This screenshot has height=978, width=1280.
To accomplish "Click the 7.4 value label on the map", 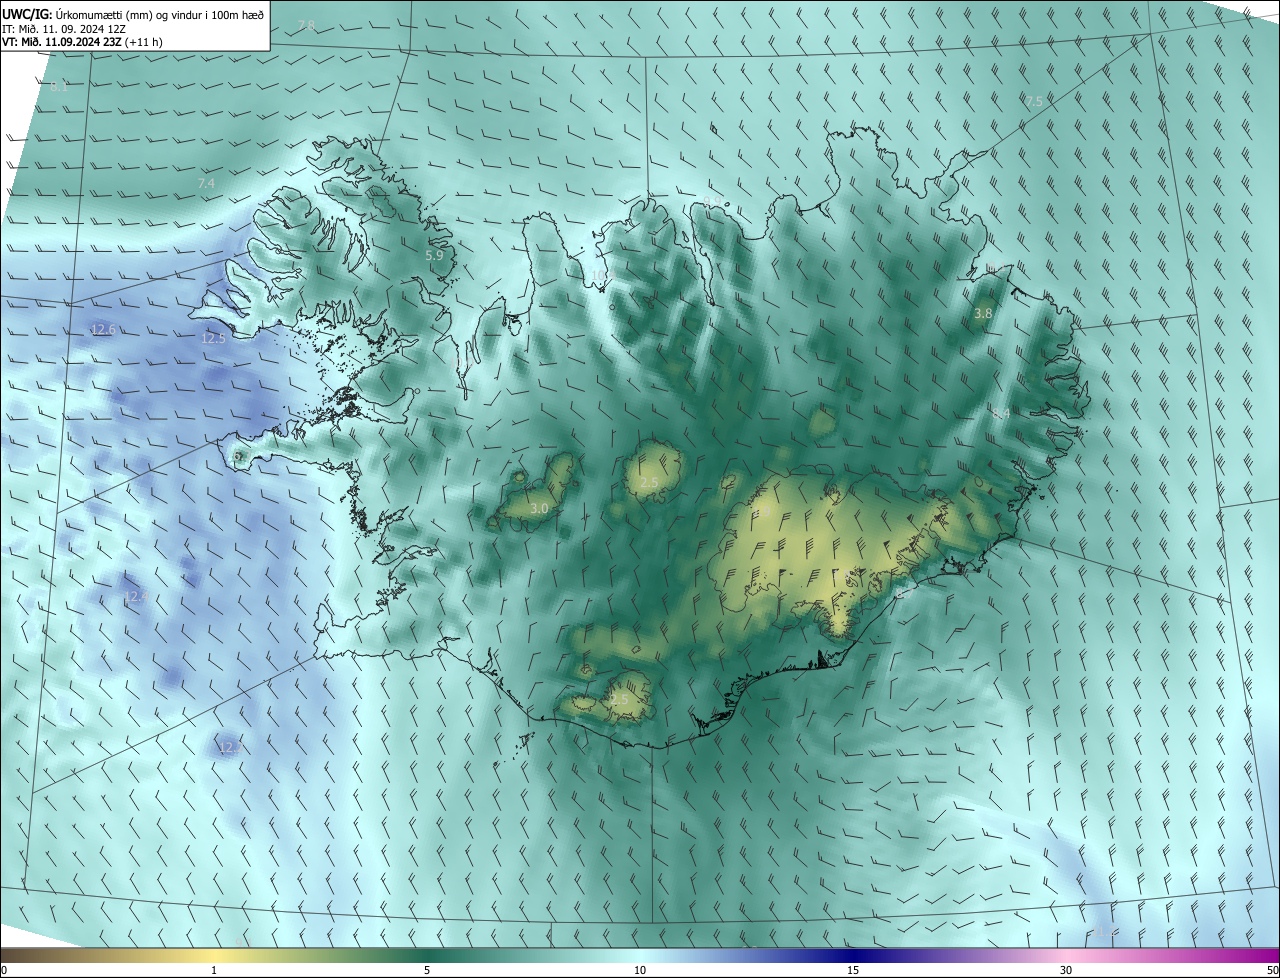I will pyautogui.click(x=206, y=184).
